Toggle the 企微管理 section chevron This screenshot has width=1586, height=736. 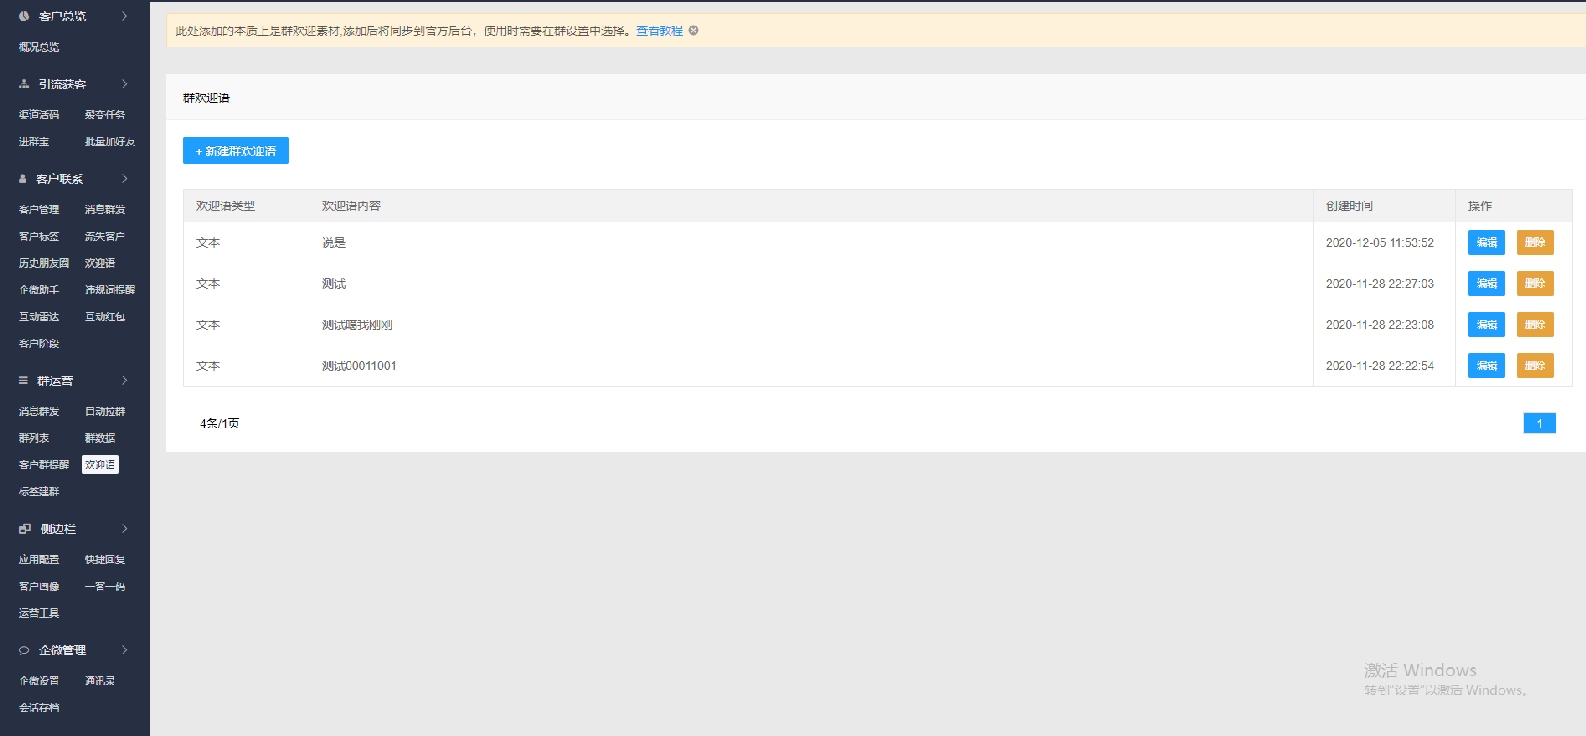point(125,650)
